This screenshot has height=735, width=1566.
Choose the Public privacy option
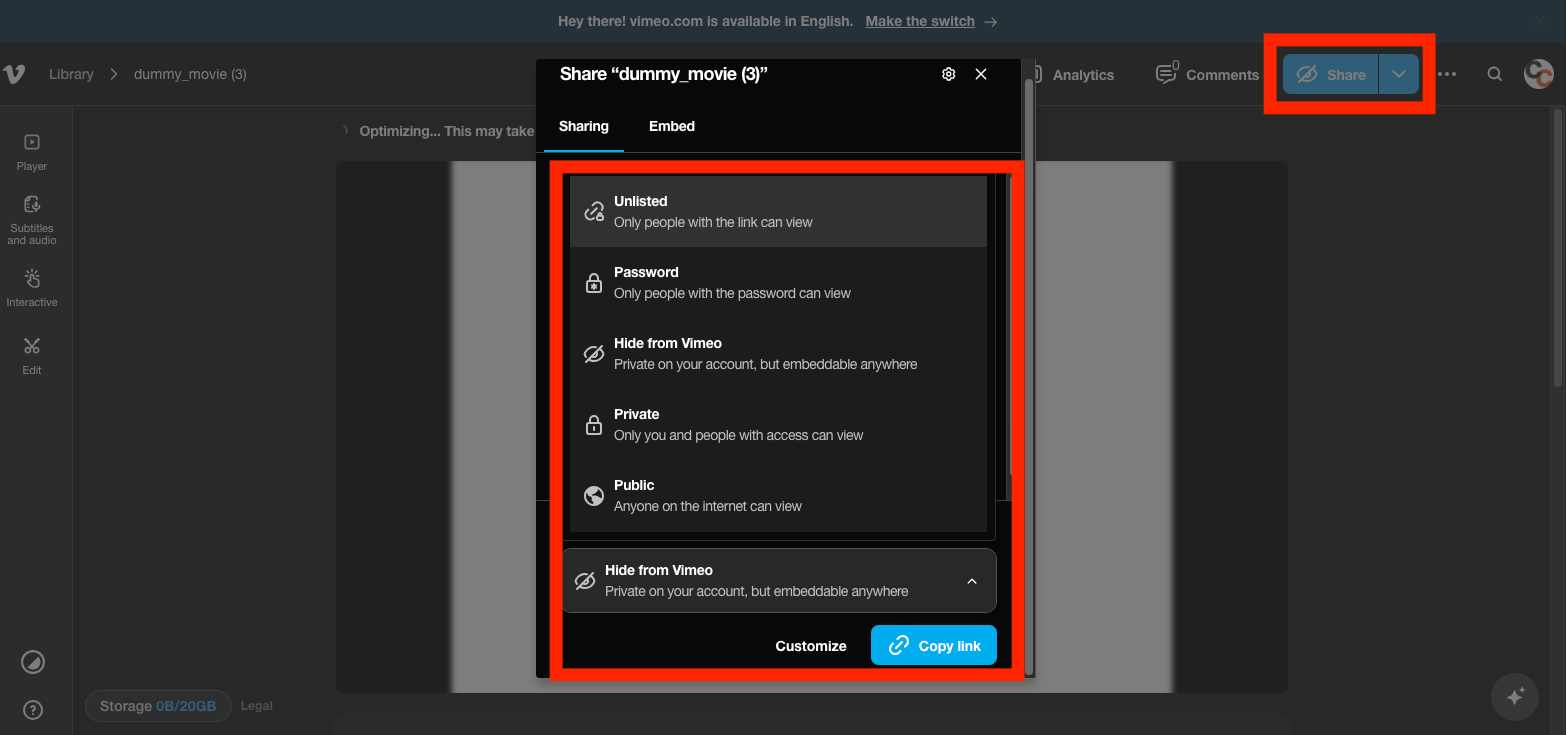[778, 495]
